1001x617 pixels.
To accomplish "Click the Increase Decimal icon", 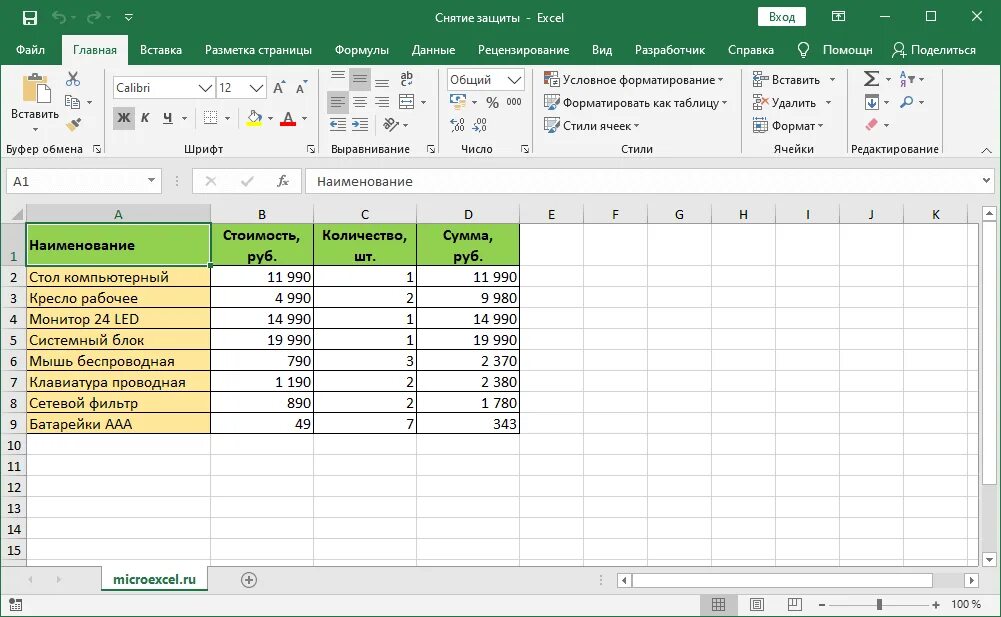I will 457,125.
